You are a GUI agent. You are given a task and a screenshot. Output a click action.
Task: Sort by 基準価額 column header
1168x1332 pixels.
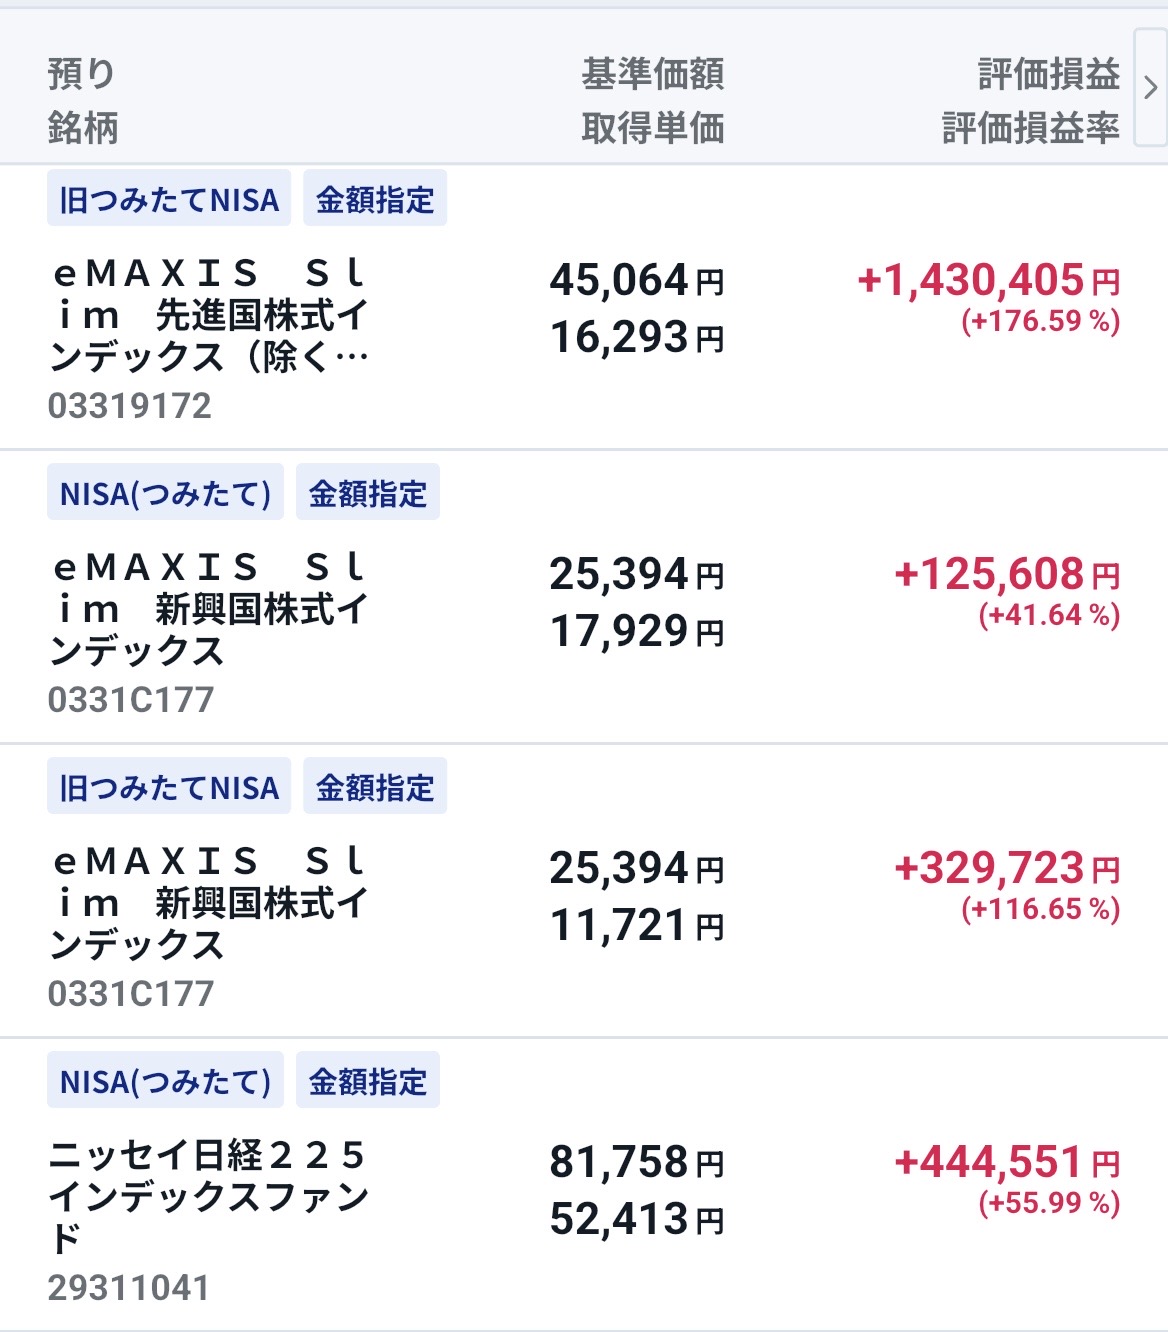pos(653,74)
